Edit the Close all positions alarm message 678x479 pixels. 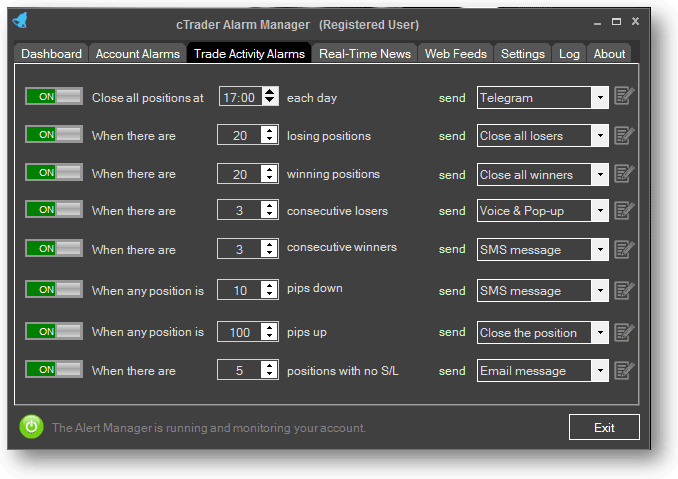point(624,96)
